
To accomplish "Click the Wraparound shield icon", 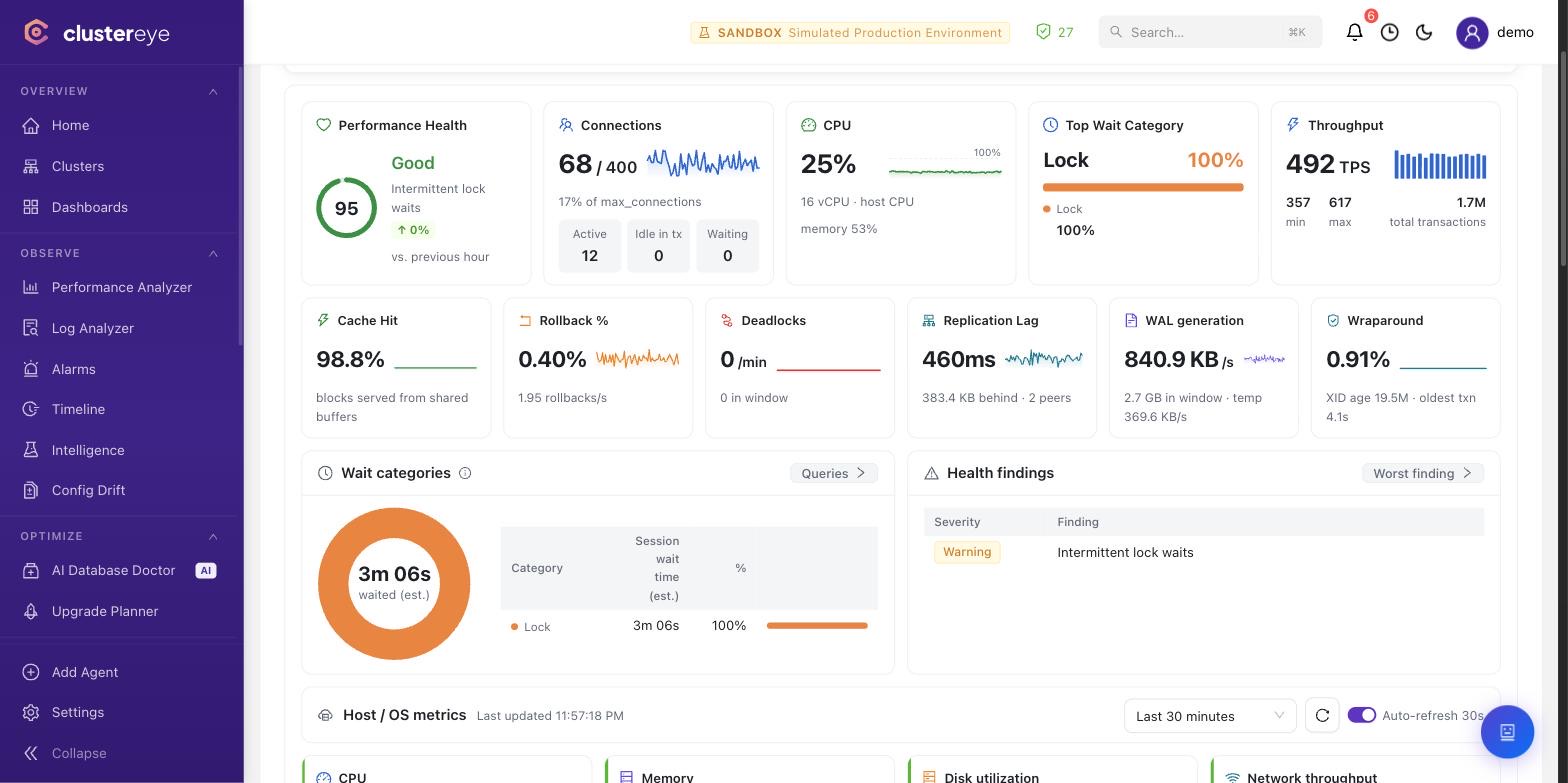I will point(1333,320).
